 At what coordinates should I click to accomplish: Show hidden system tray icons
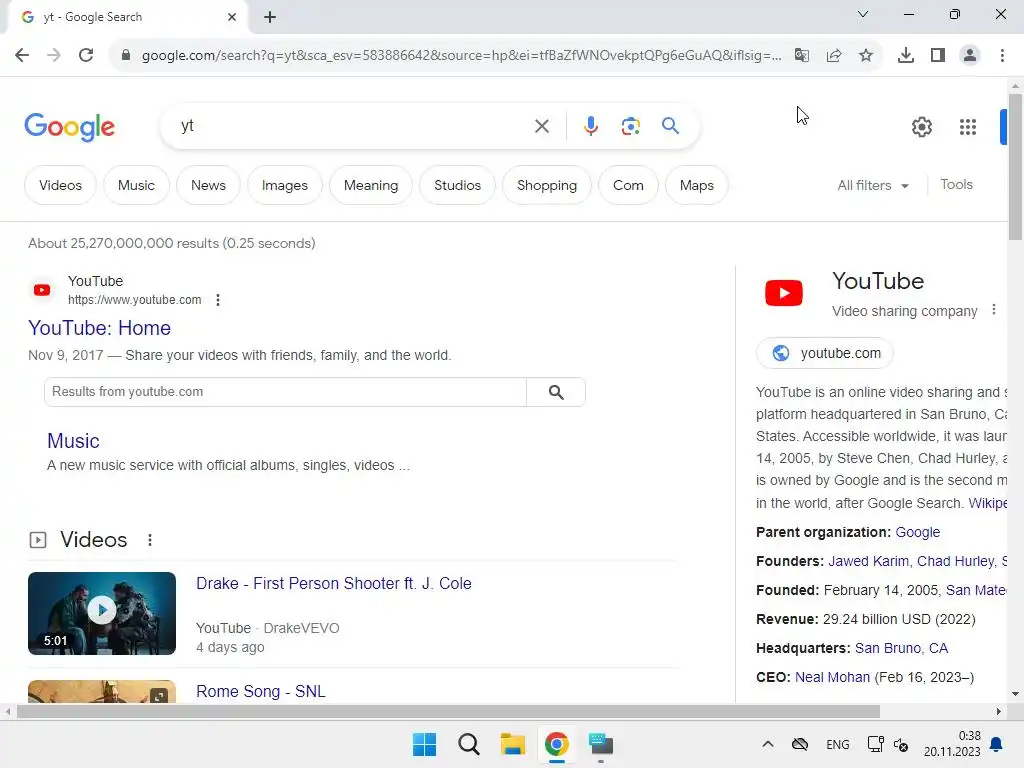[x=767, y=744]
